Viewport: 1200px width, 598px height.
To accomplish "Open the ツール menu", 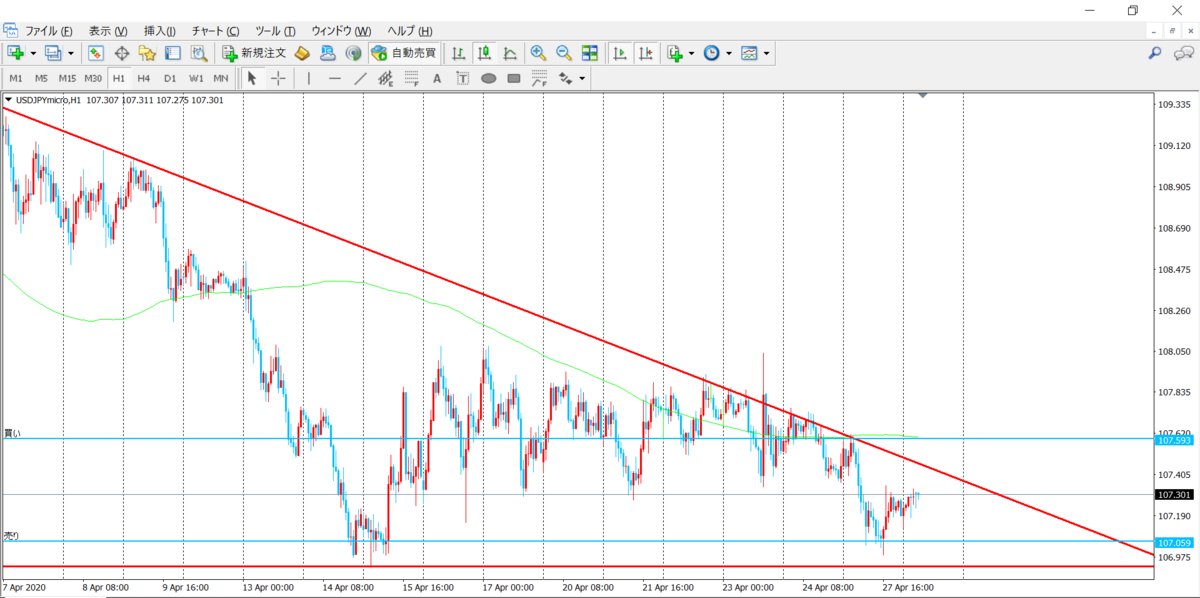I will click(x=275, y=31).
